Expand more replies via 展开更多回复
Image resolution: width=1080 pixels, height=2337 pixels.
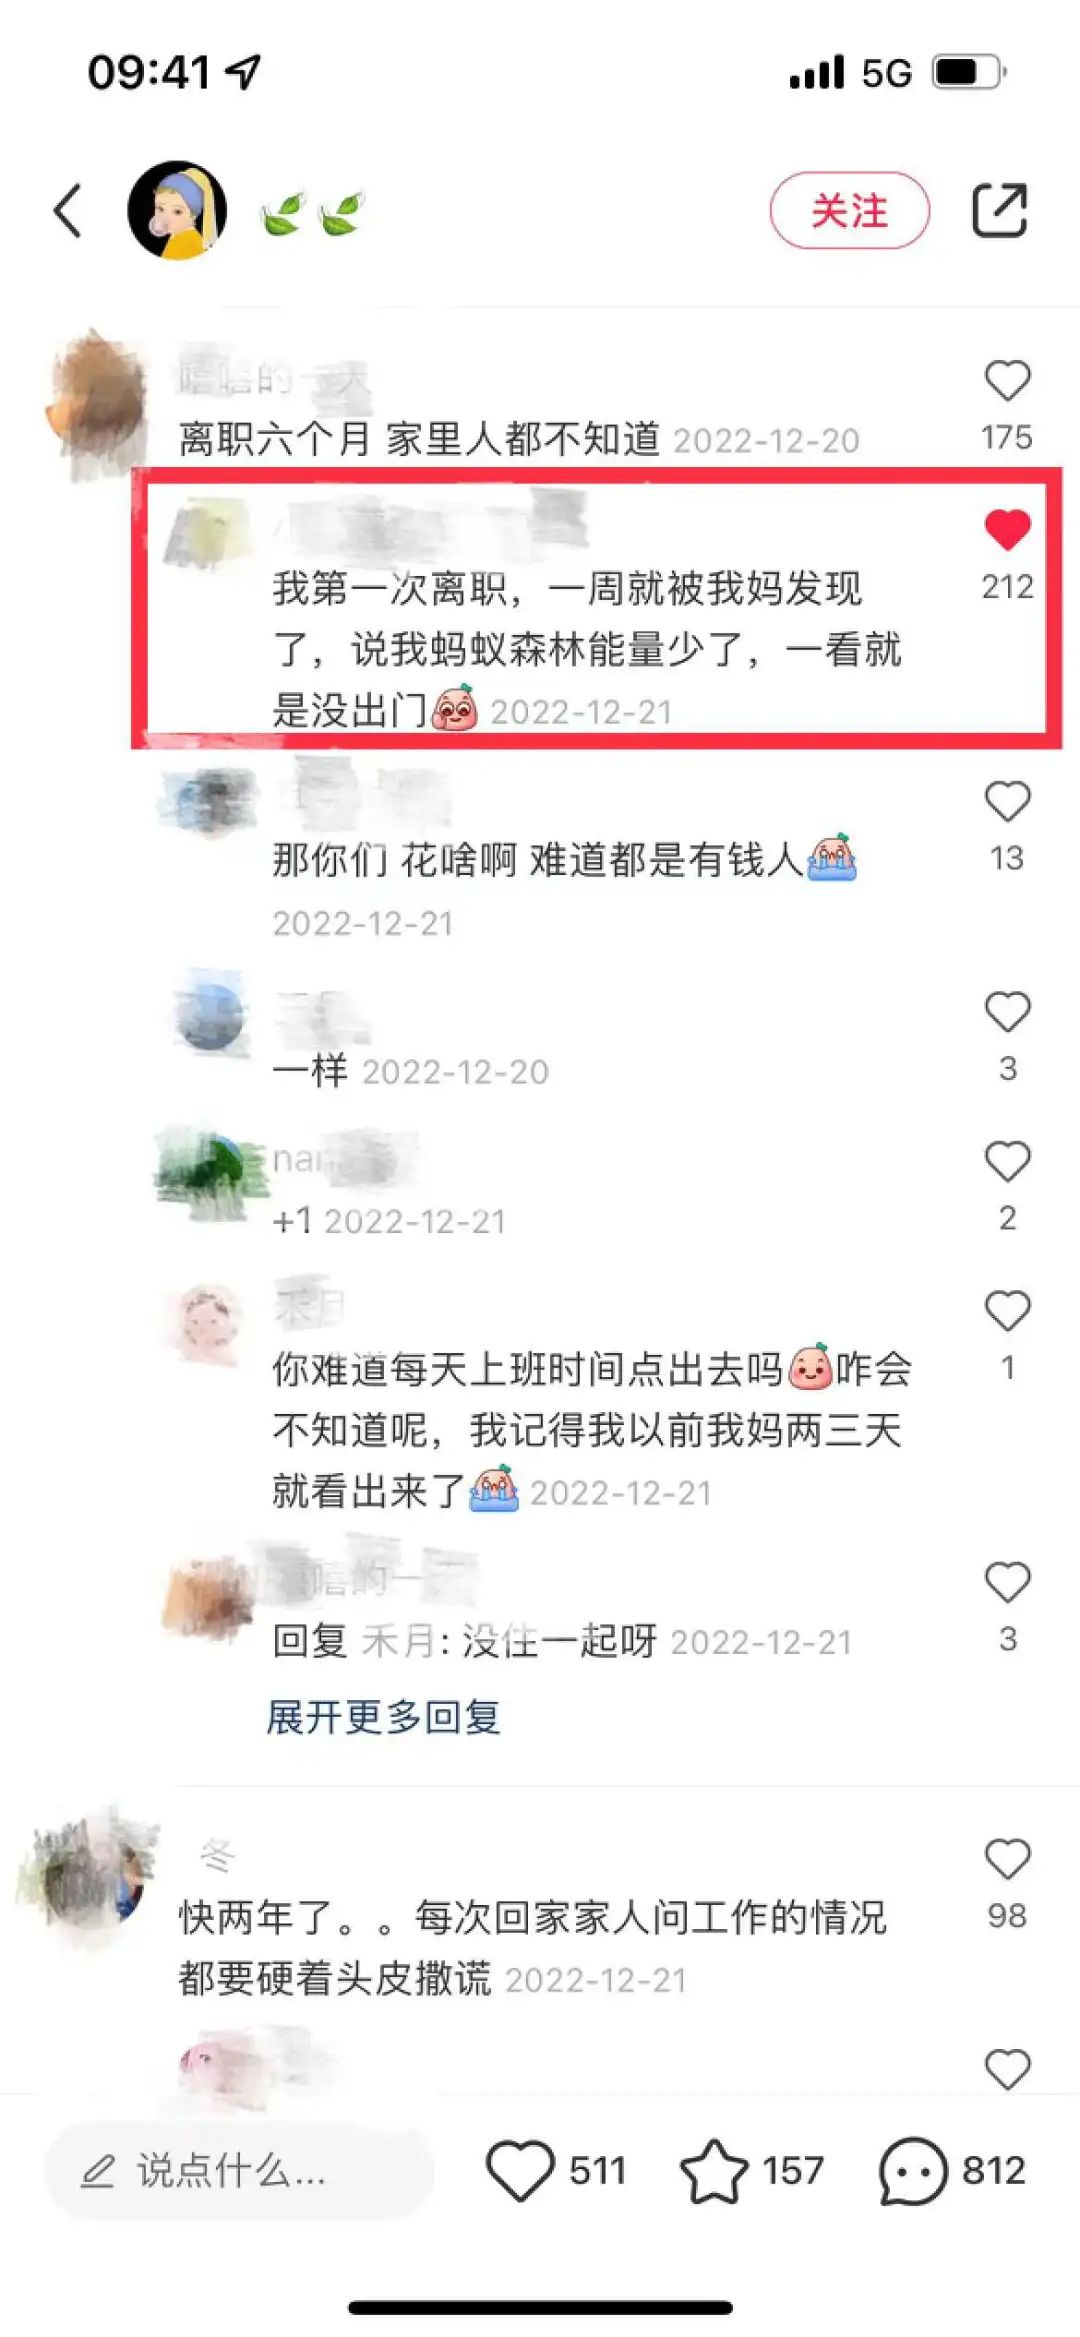pyautogui.click(x=383, y=1717)
